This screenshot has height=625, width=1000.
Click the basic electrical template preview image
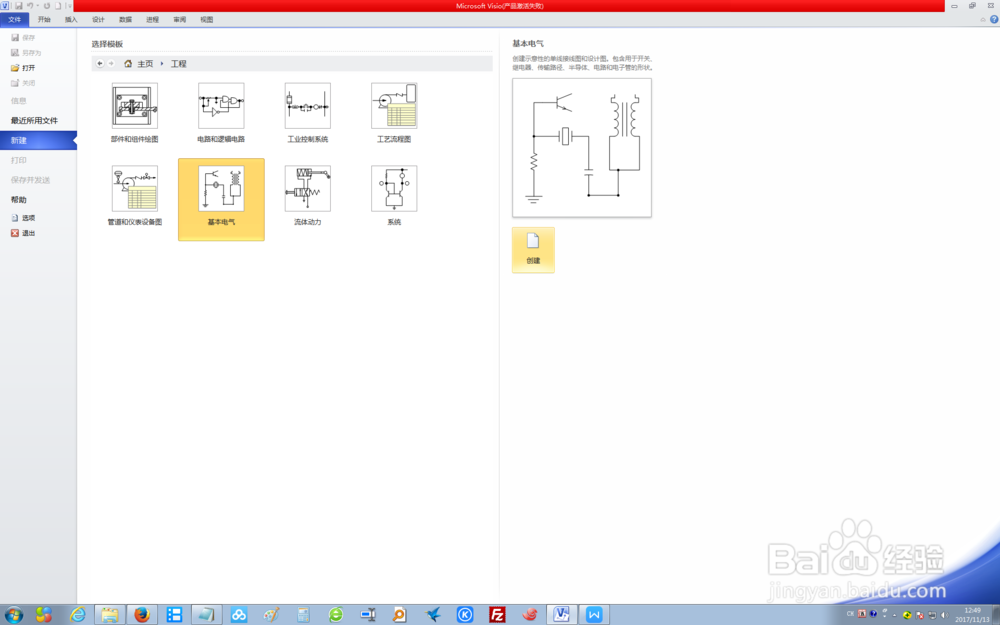(582, 147)
